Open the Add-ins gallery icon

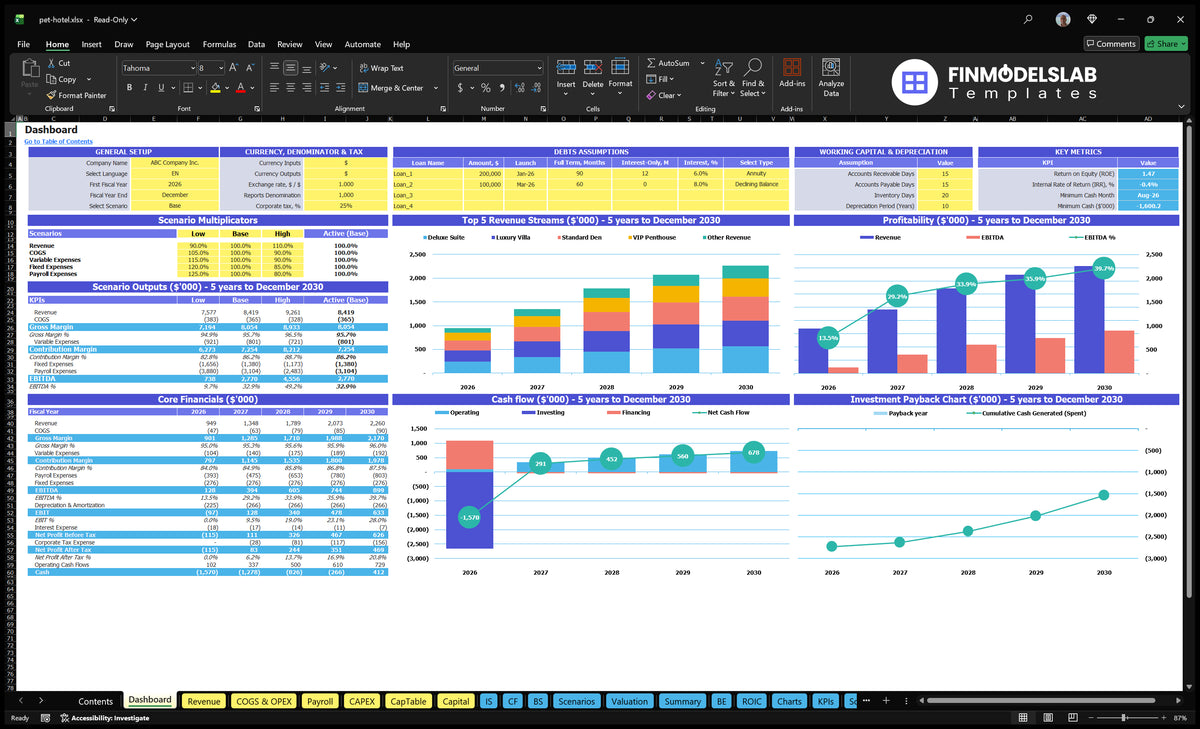pos(792,67)
